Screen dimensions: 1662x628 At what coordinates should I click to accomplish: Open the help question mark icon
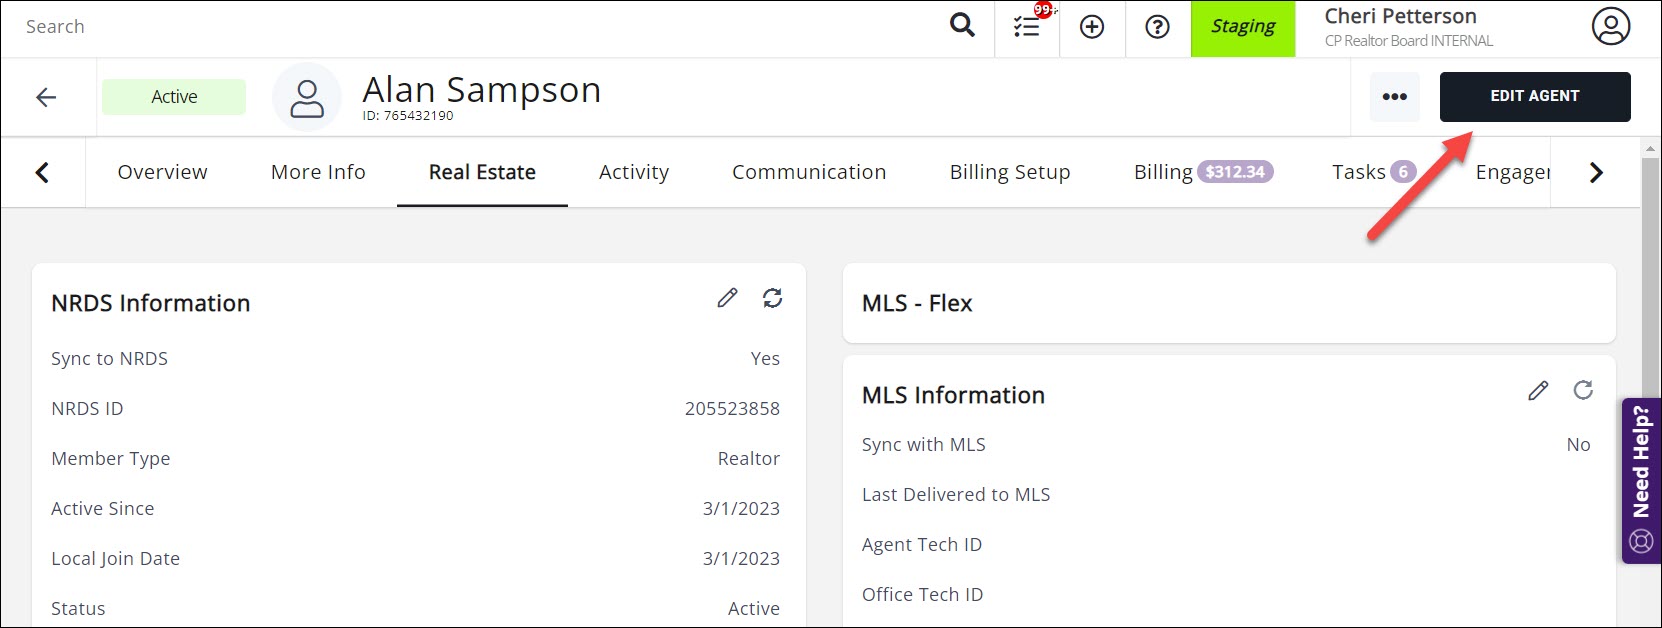tap(1157, 27)
